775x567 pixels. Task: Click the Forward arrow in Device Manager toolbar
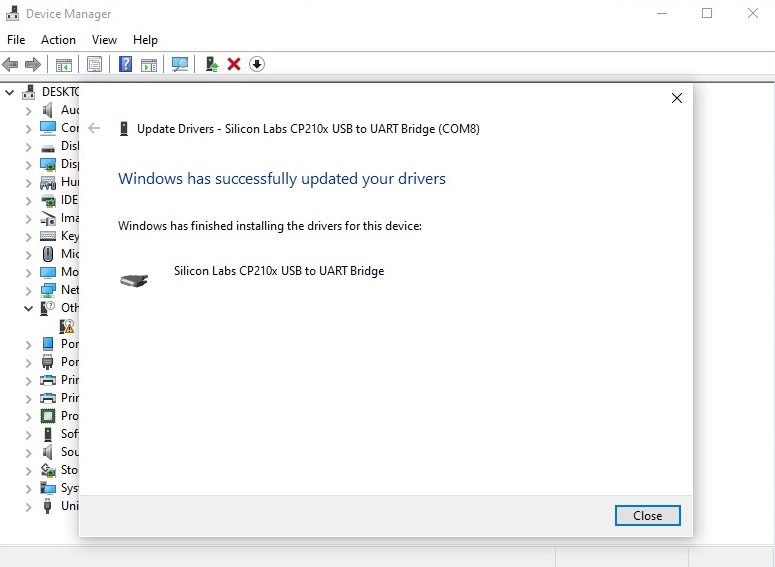pyautogui.click(x=33, y=64)
